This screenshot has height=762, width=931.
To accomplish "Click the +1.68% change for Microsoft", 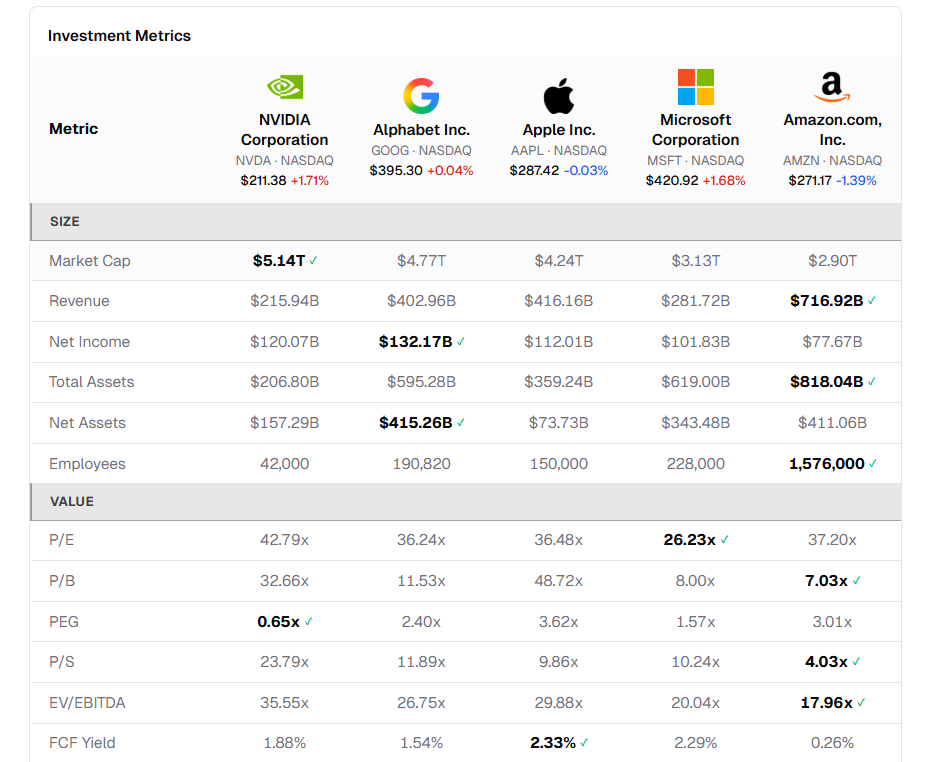I will coord(724,181).
